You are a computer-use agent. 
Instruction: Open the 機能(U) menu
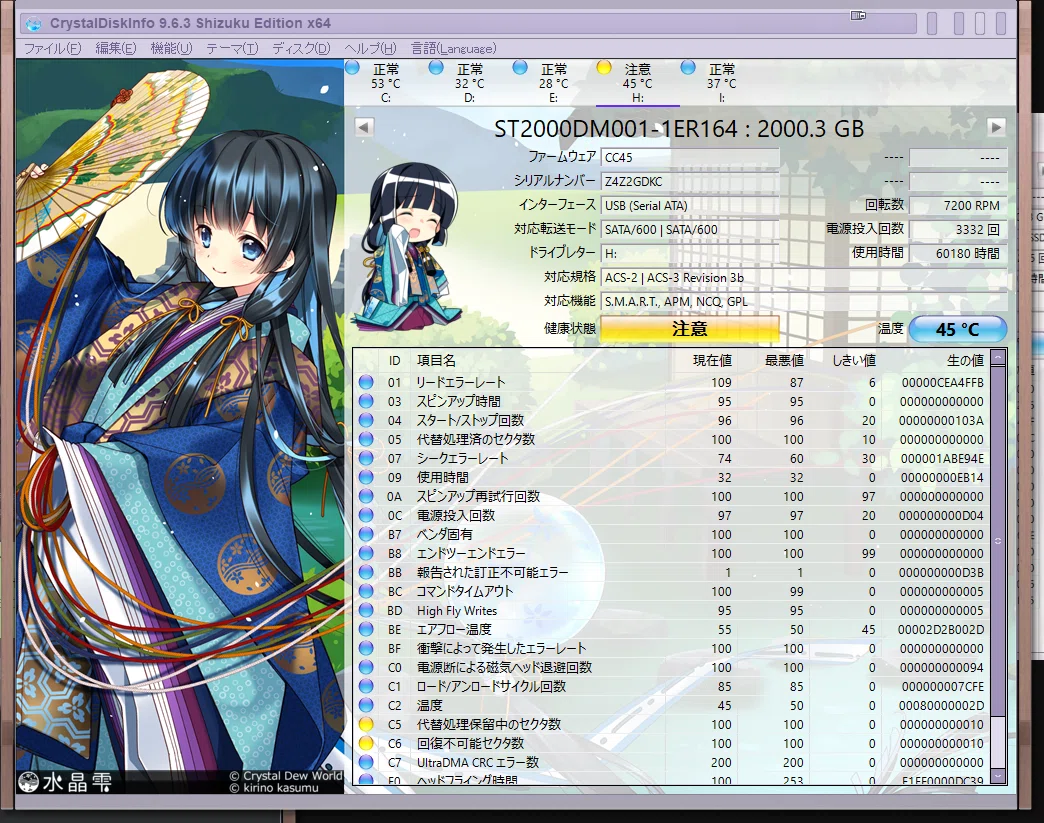[x=171, y=49]
